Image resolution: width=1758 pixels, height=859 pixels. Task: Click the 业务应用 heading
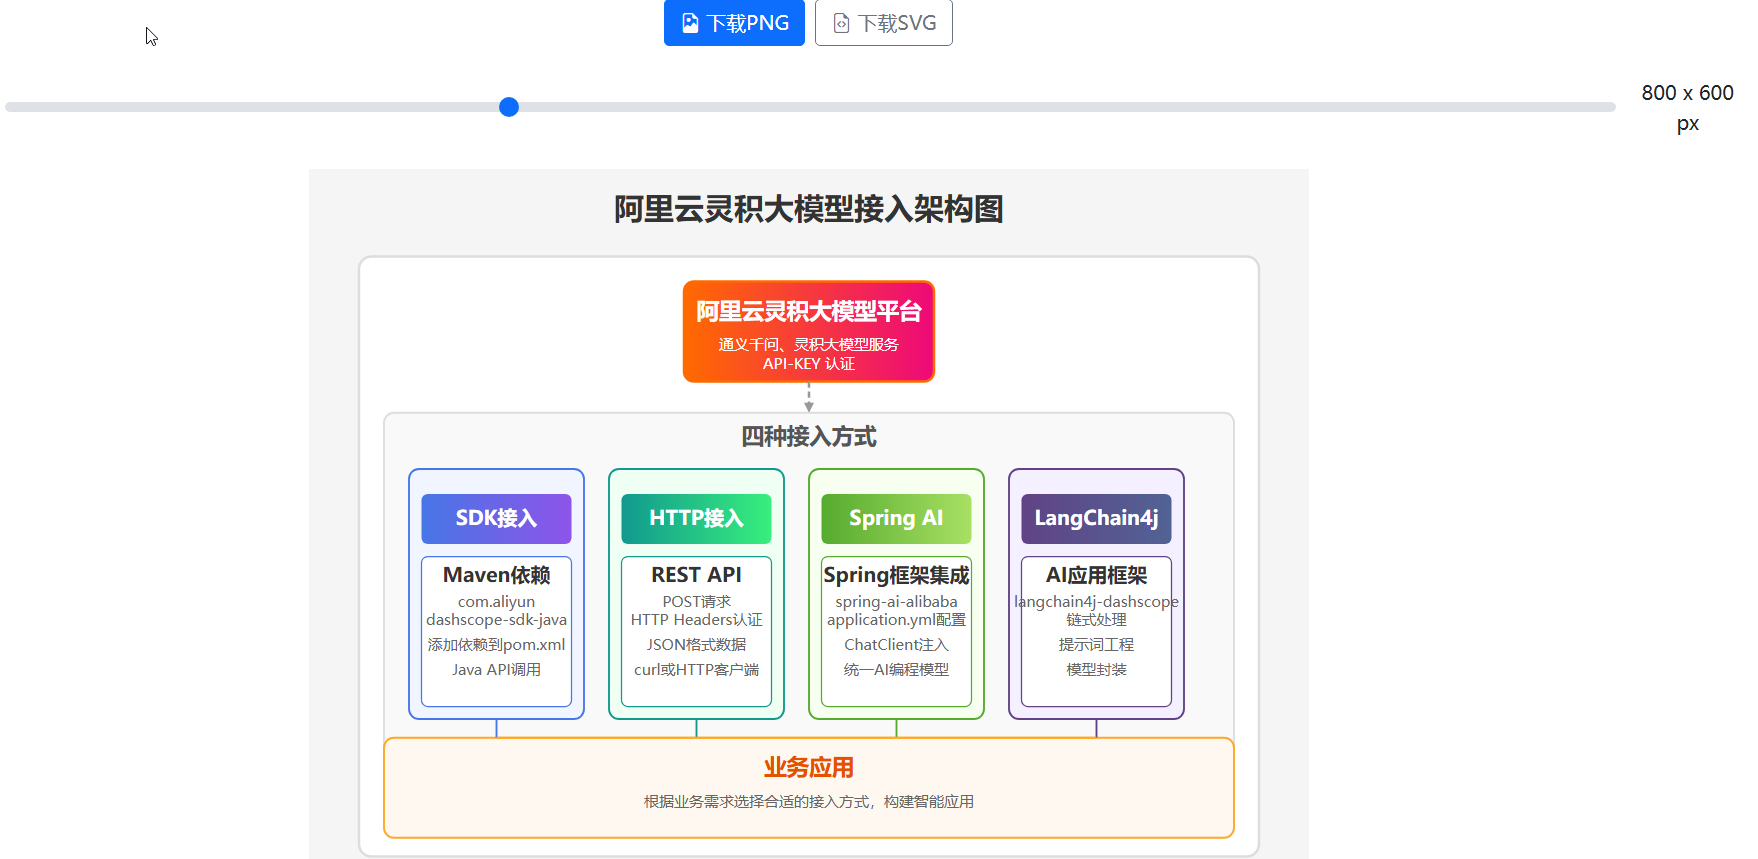[809, 768]
